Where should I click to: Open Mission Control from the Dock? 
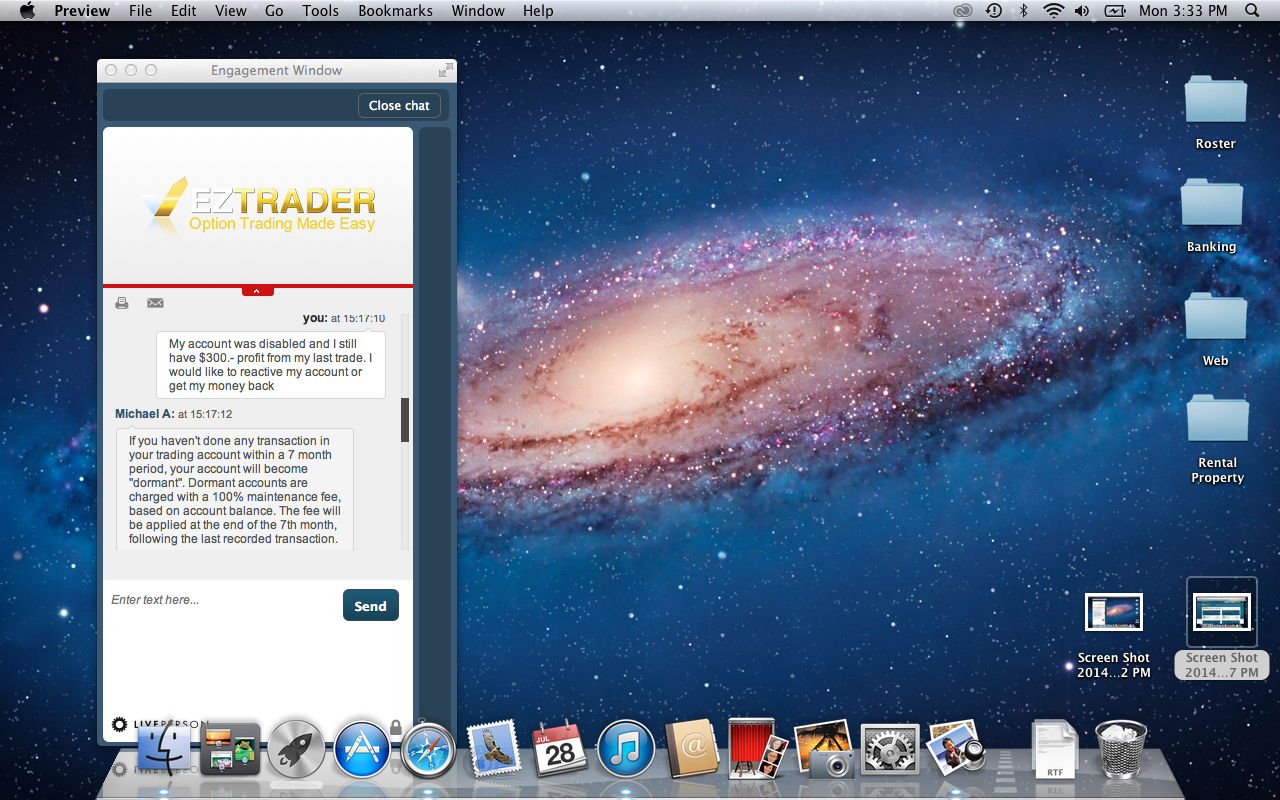tap(230, 750)
